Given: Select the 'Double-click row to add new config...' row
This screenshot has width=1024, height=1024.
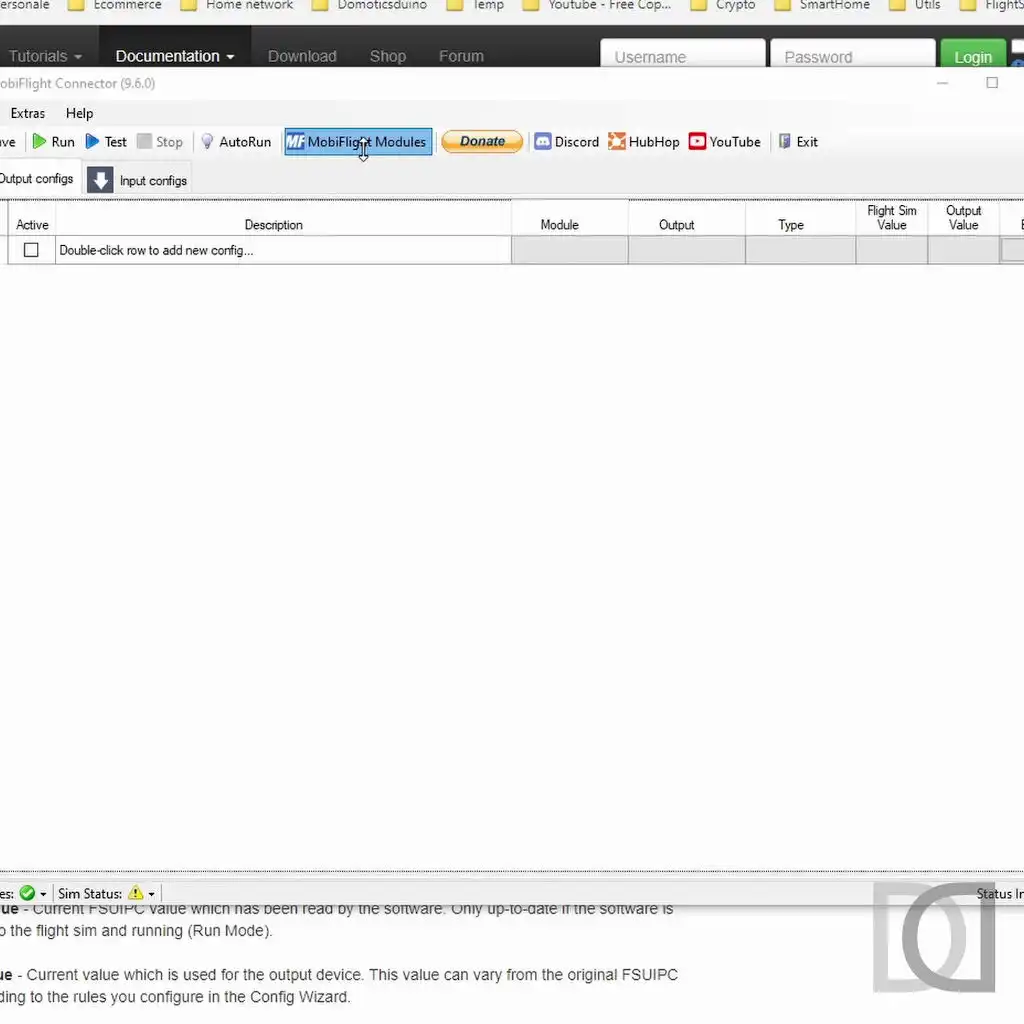Looking at the screenshot, I should [283, 250].
